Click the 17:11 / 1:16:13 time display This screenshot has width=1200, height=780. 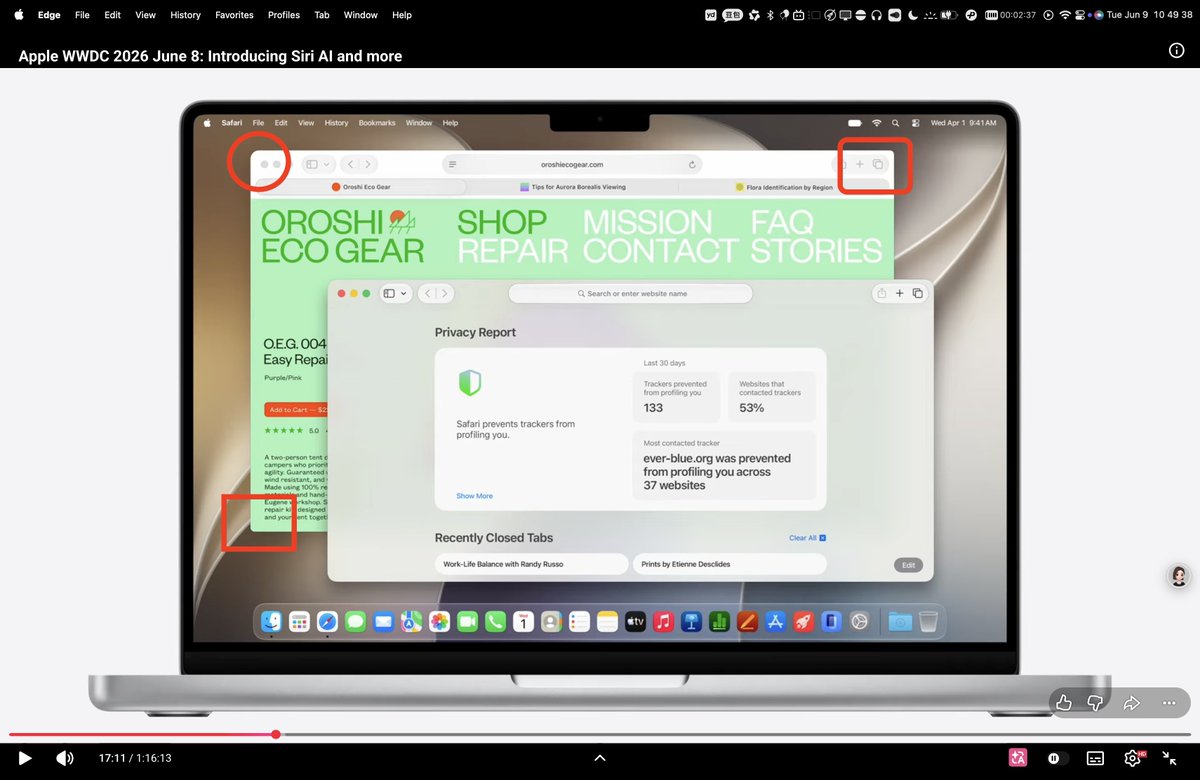pyautogui.click(x=135, y=758)
